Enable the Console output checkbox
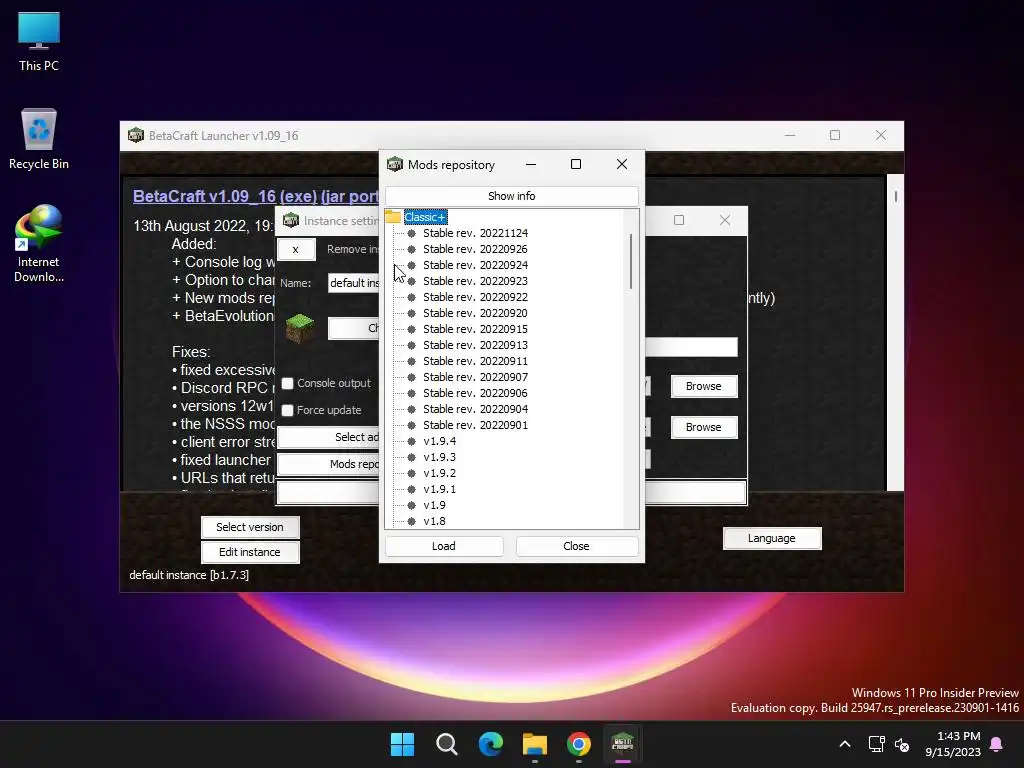The image size is (1024, 768). (287, 383)
